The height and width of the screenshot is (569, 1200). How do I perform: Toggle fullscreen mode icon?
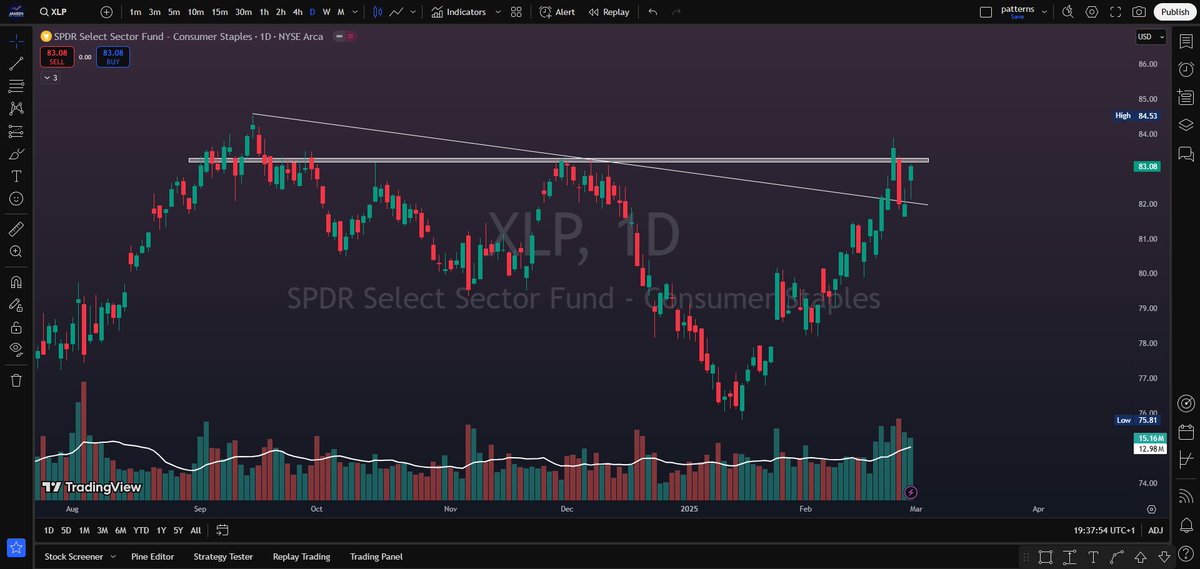(x=1116, y=12)
